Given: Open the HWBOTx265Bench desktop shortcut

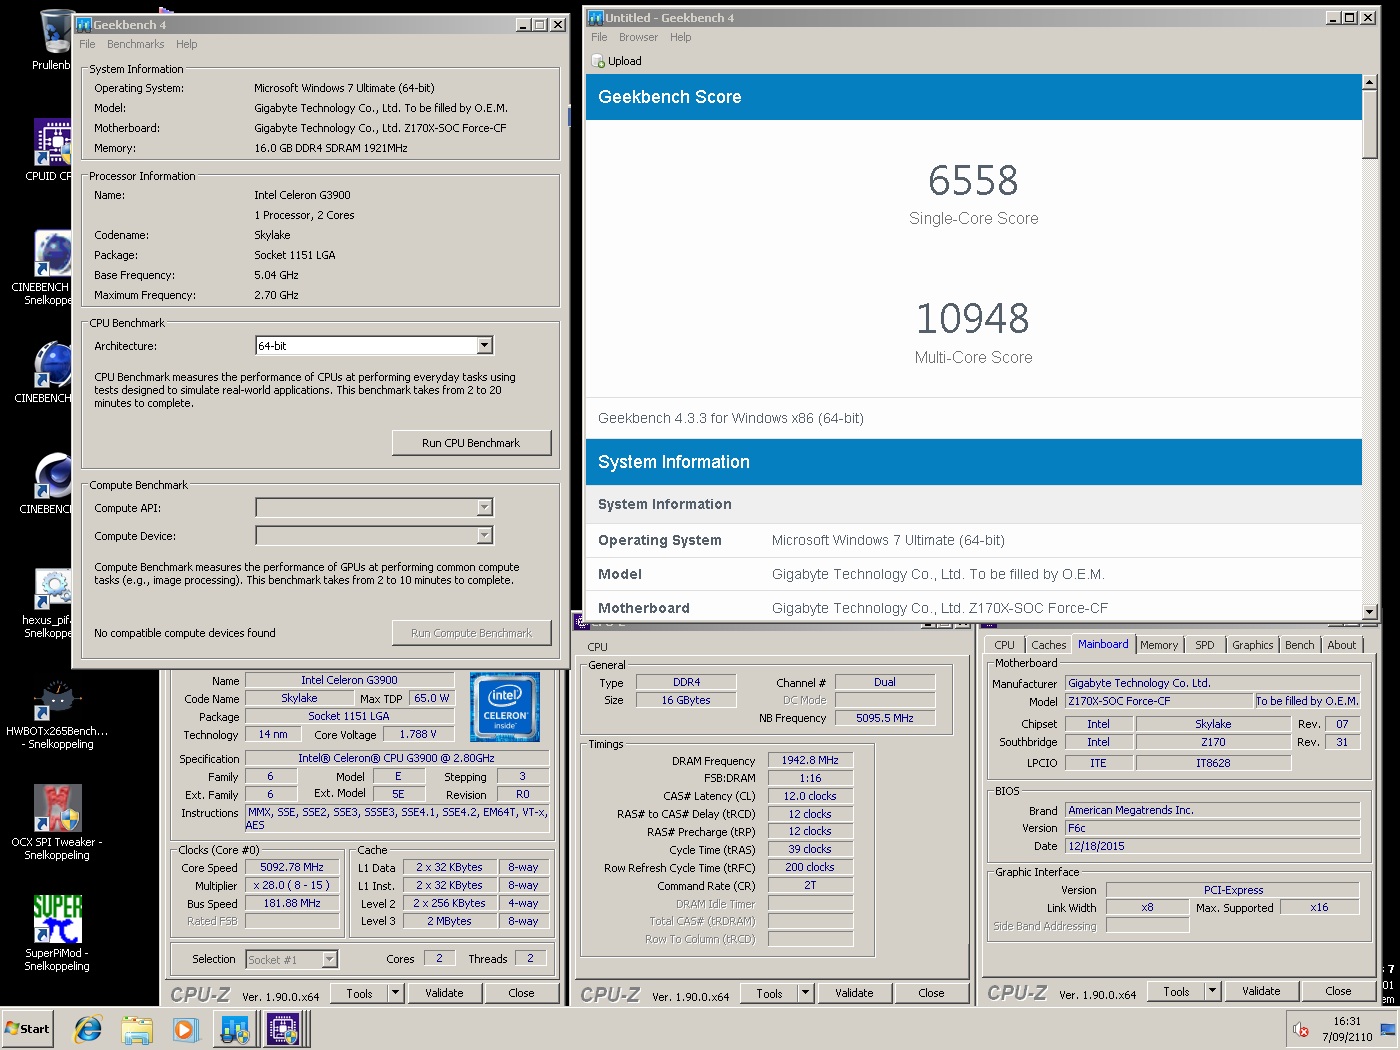Looking at the screenshot, I should point(57,714).
